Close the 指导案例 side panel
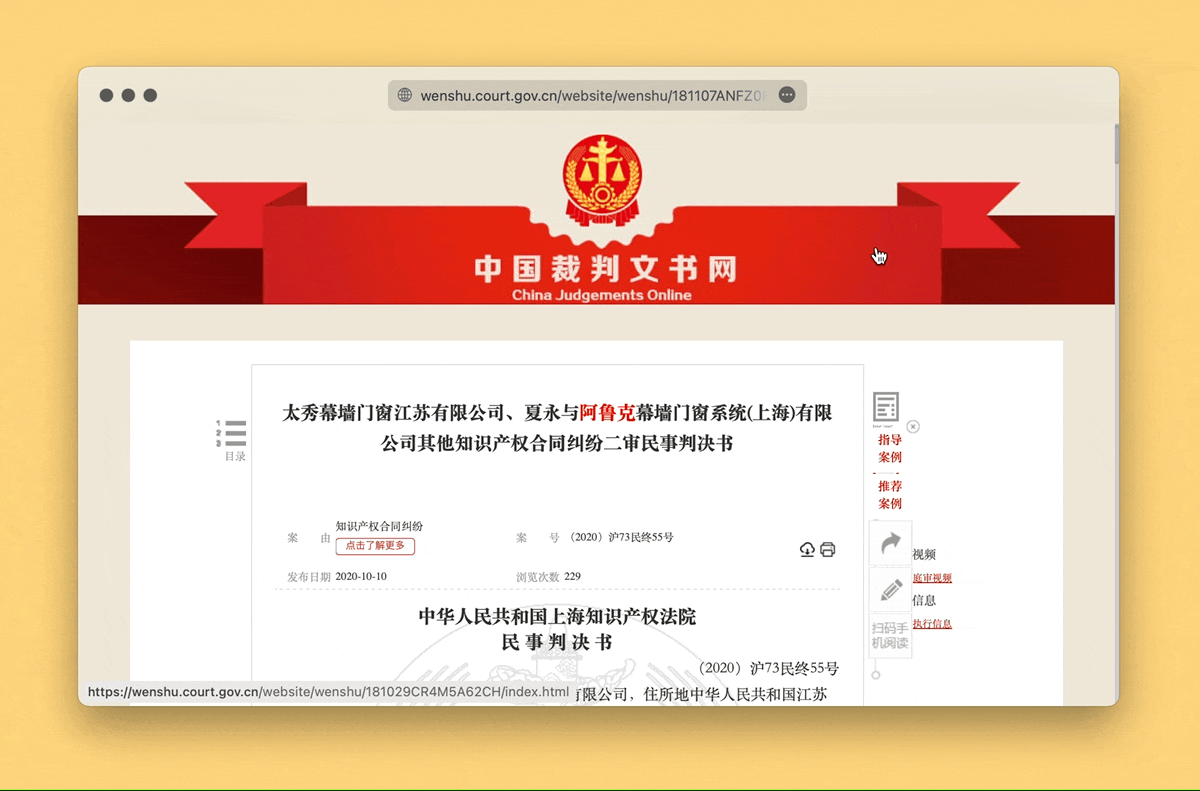This screenshot has height=791, width=1200. click(913, 427)
